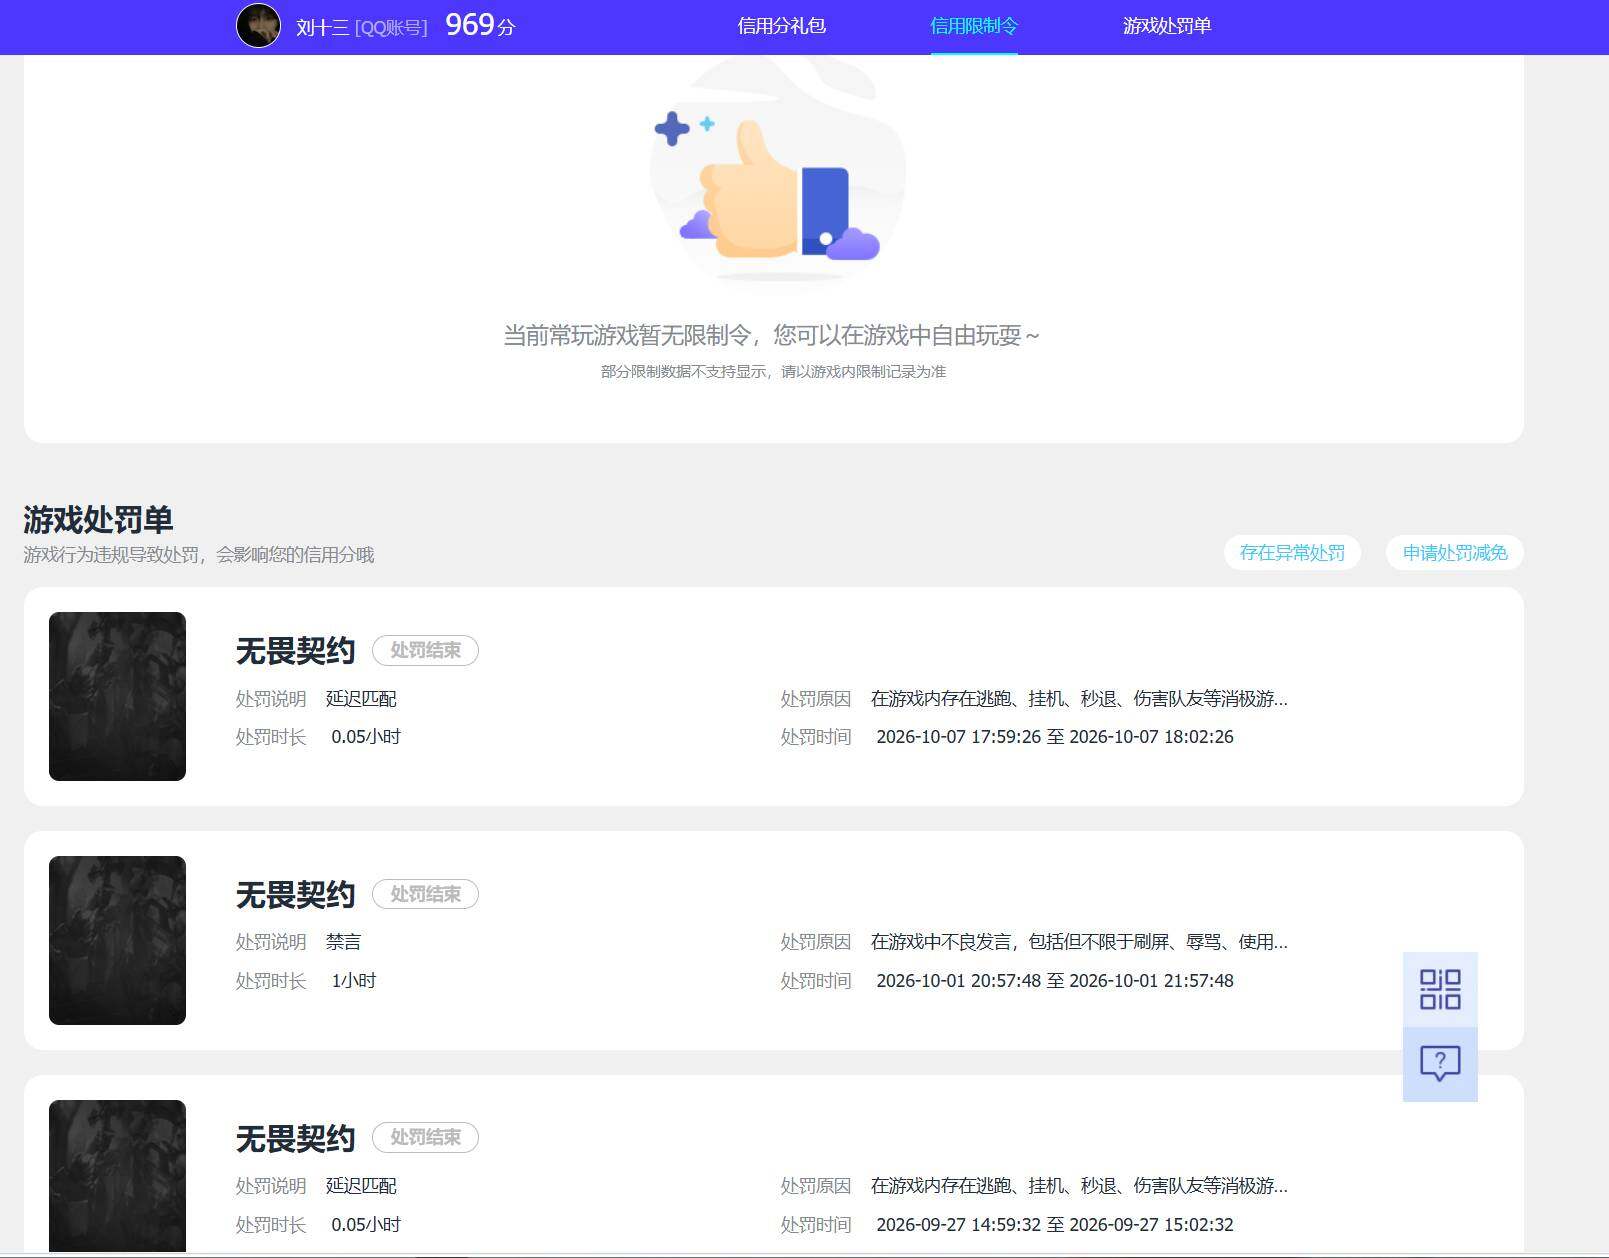Click subtitle 游戏行为违规导致处罚
This screenshot has width=1609, height=1258.
click(199, 555)
